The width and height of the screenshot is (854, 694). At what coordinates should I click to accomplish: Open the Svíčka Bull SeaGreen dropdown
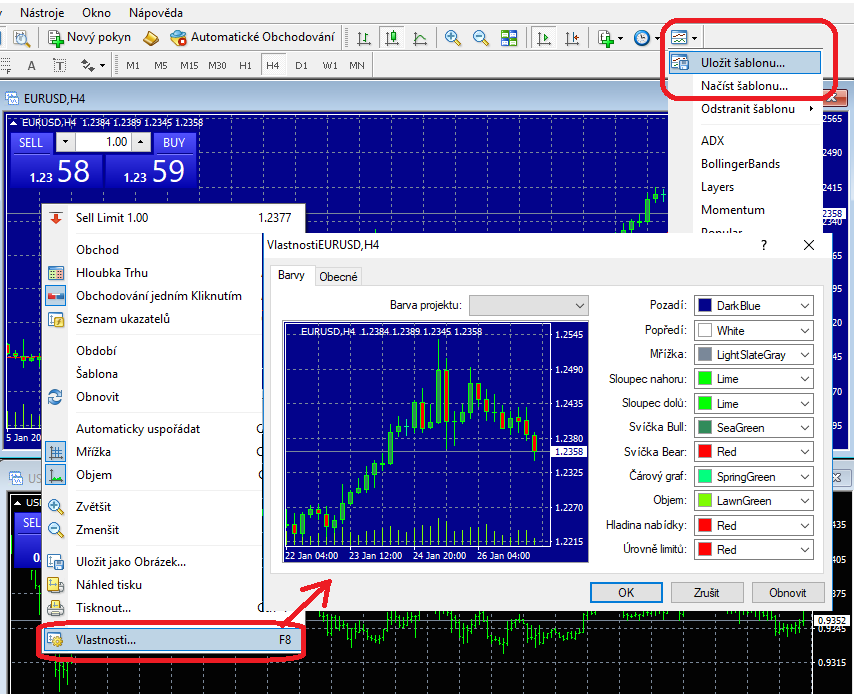tap(754, 428)
